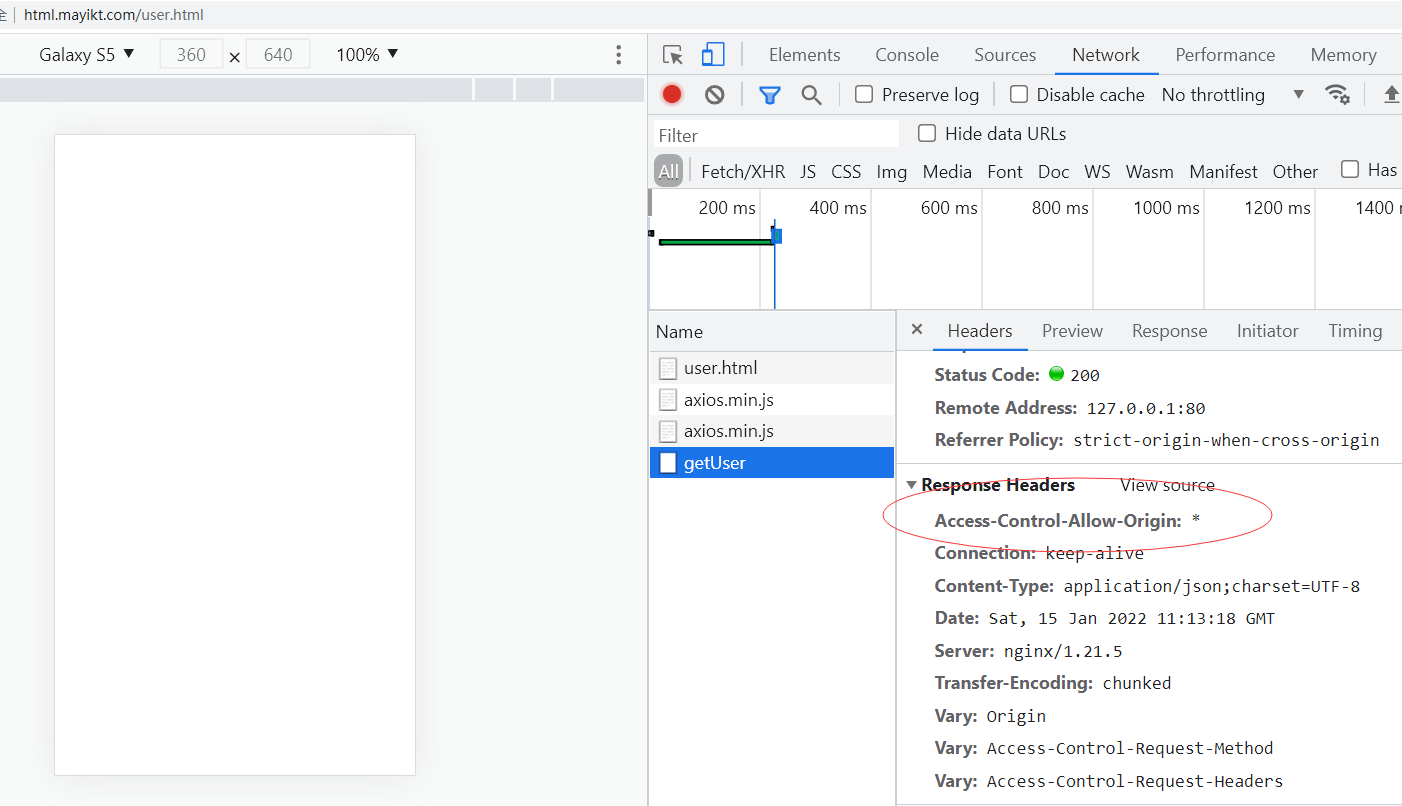Open the Memory tab
This screenshot has width=1402, height=806.
[1343, 55]
